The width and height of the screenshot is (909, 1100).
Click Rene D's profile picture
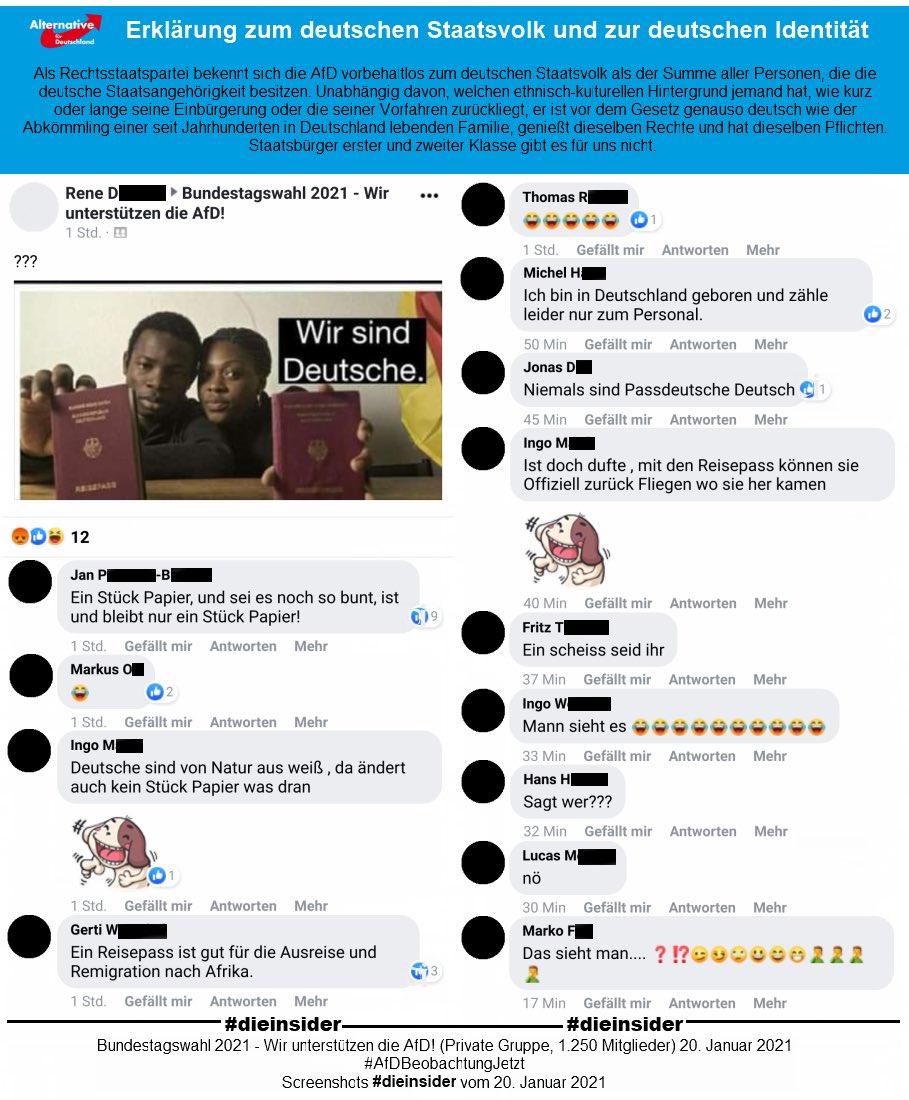[x=34, y=207]
